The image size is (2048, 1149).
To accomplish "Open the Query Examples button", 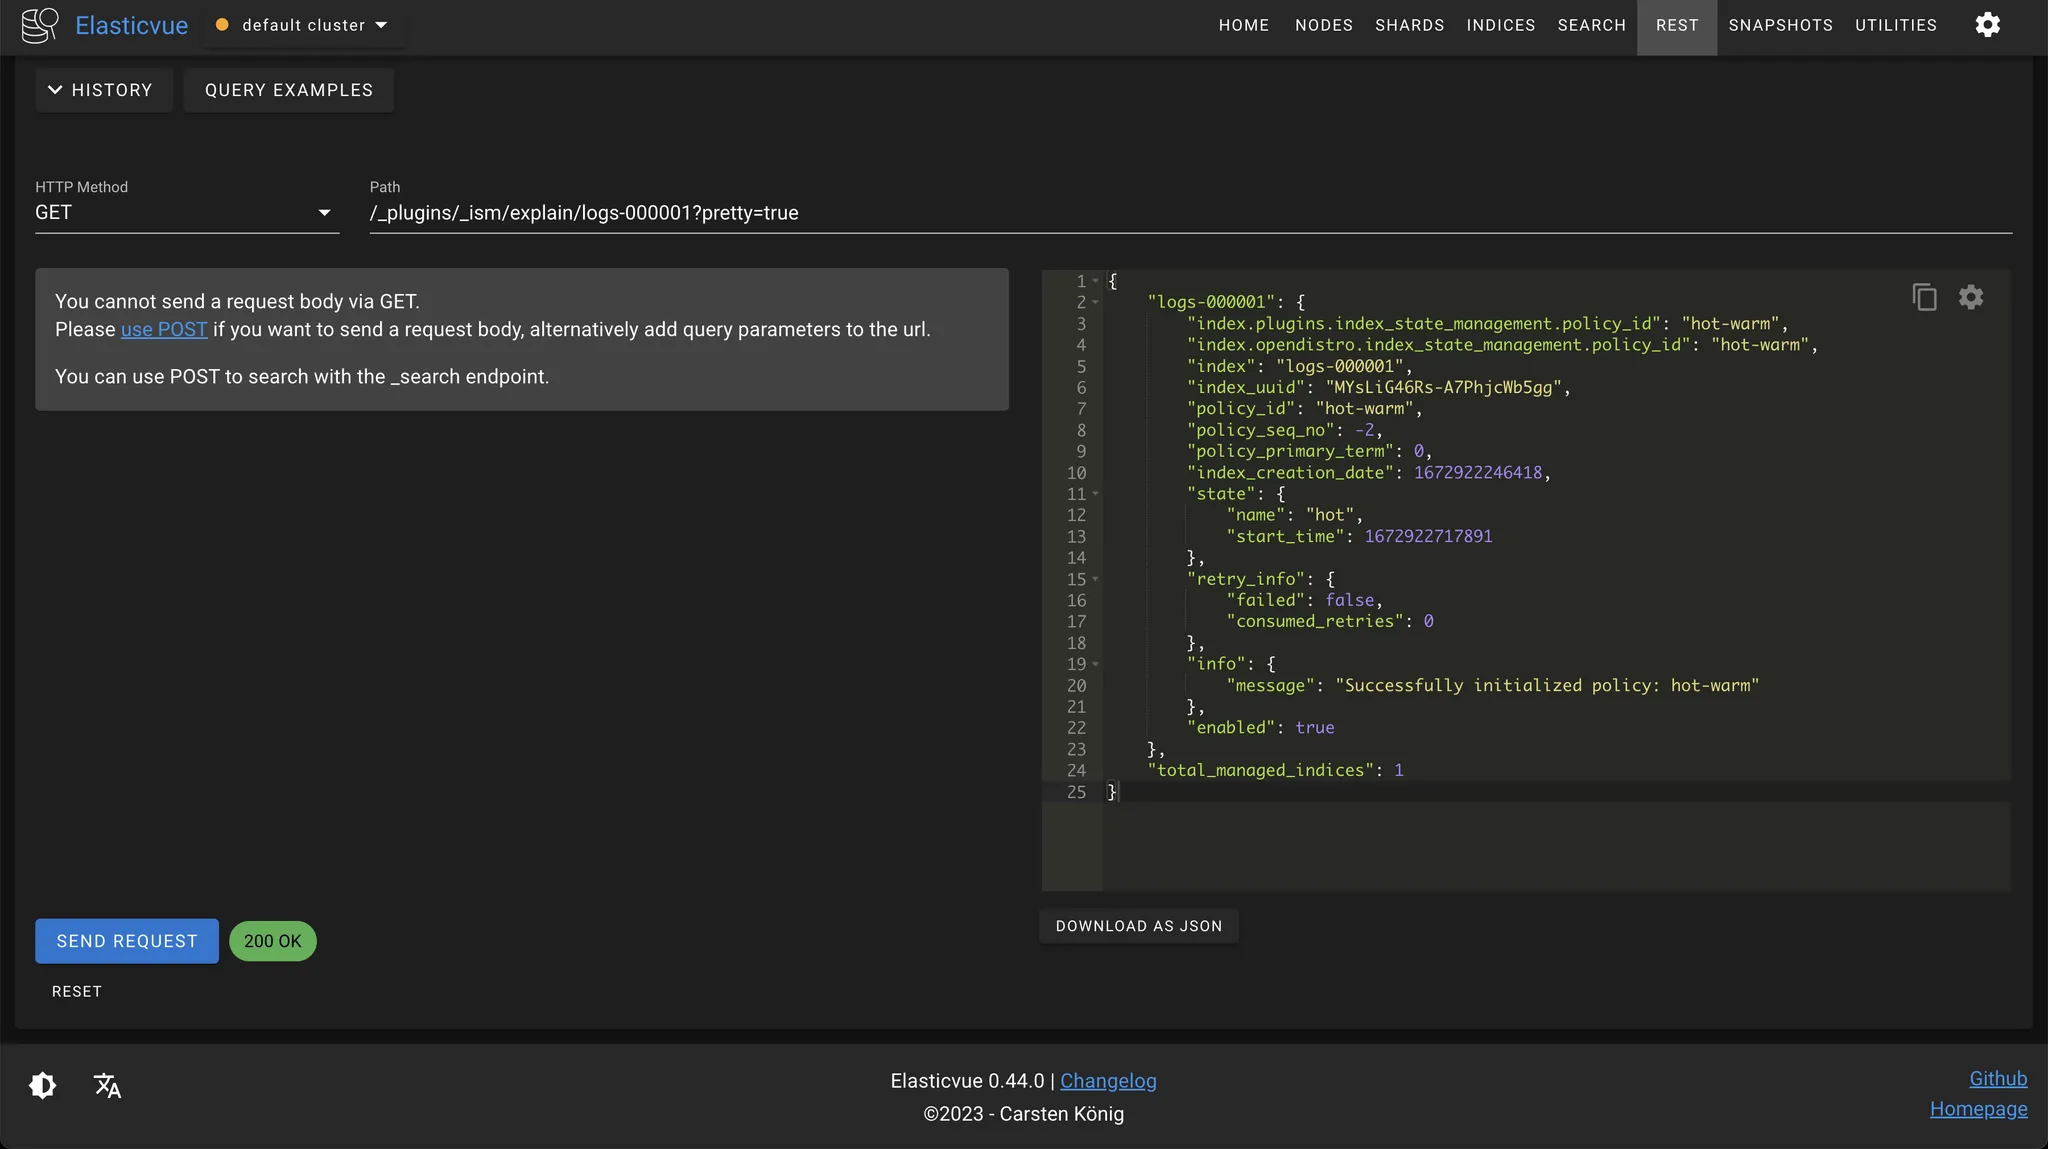I will [x=288, y=90].
